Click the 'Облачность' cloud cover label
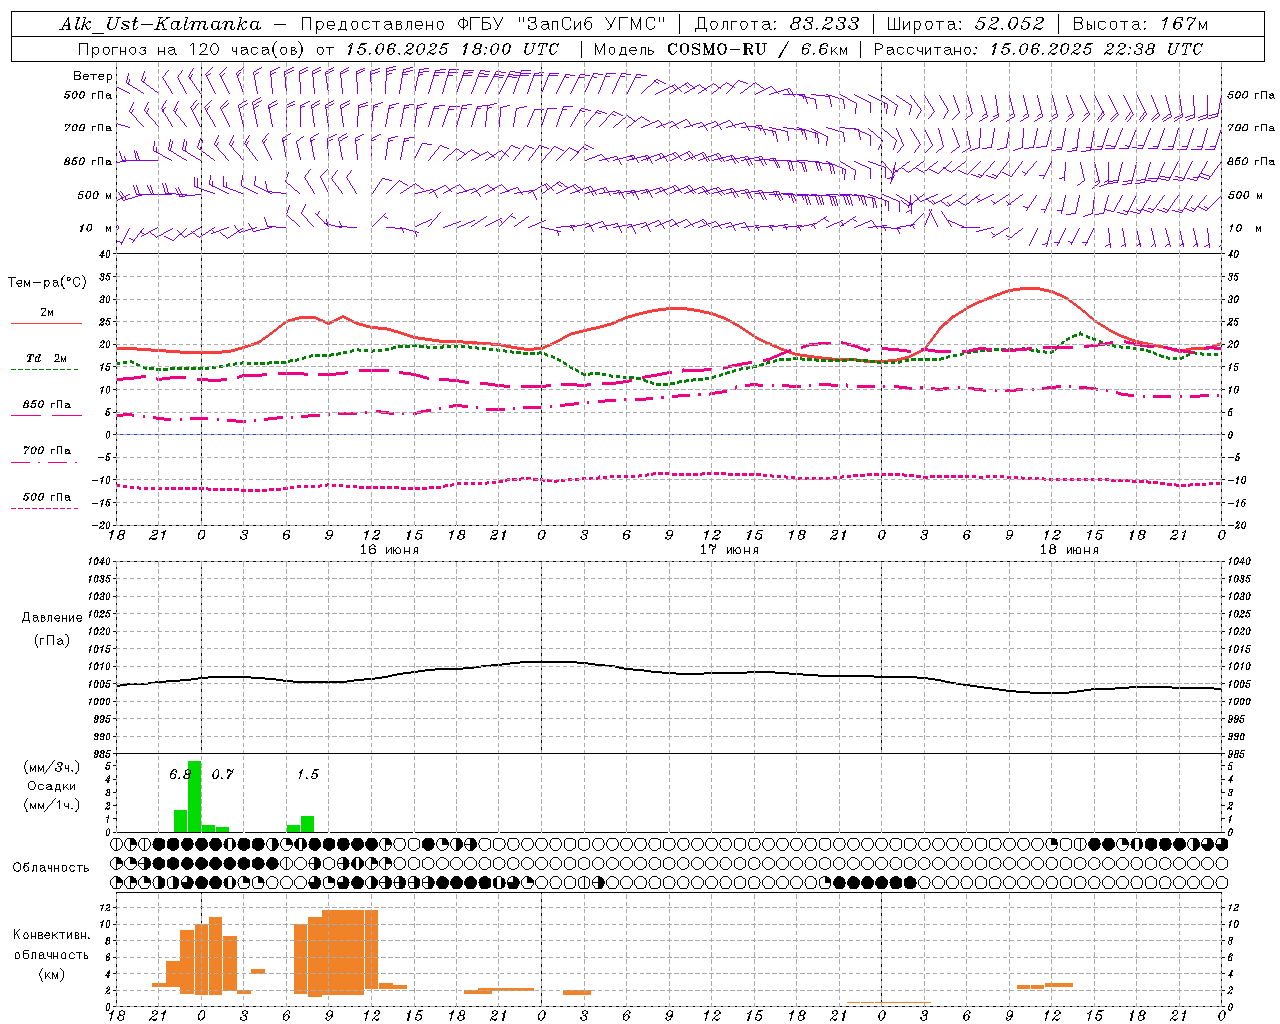The height and width of the screenshot is (1024, 1280). [x=51, y=867]
